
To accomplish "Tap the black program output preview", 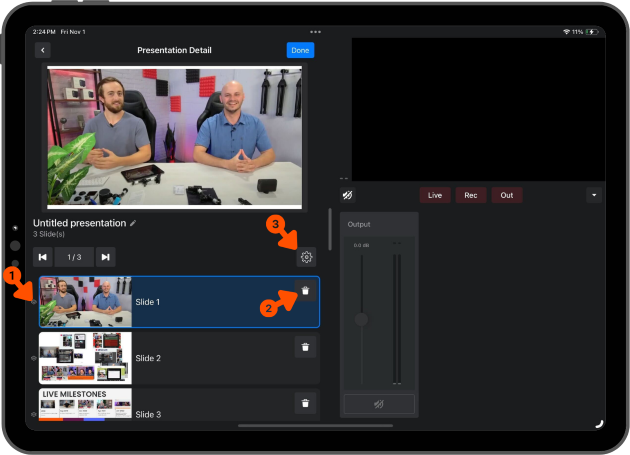I will pyautogui.click(x=479, y=109).
